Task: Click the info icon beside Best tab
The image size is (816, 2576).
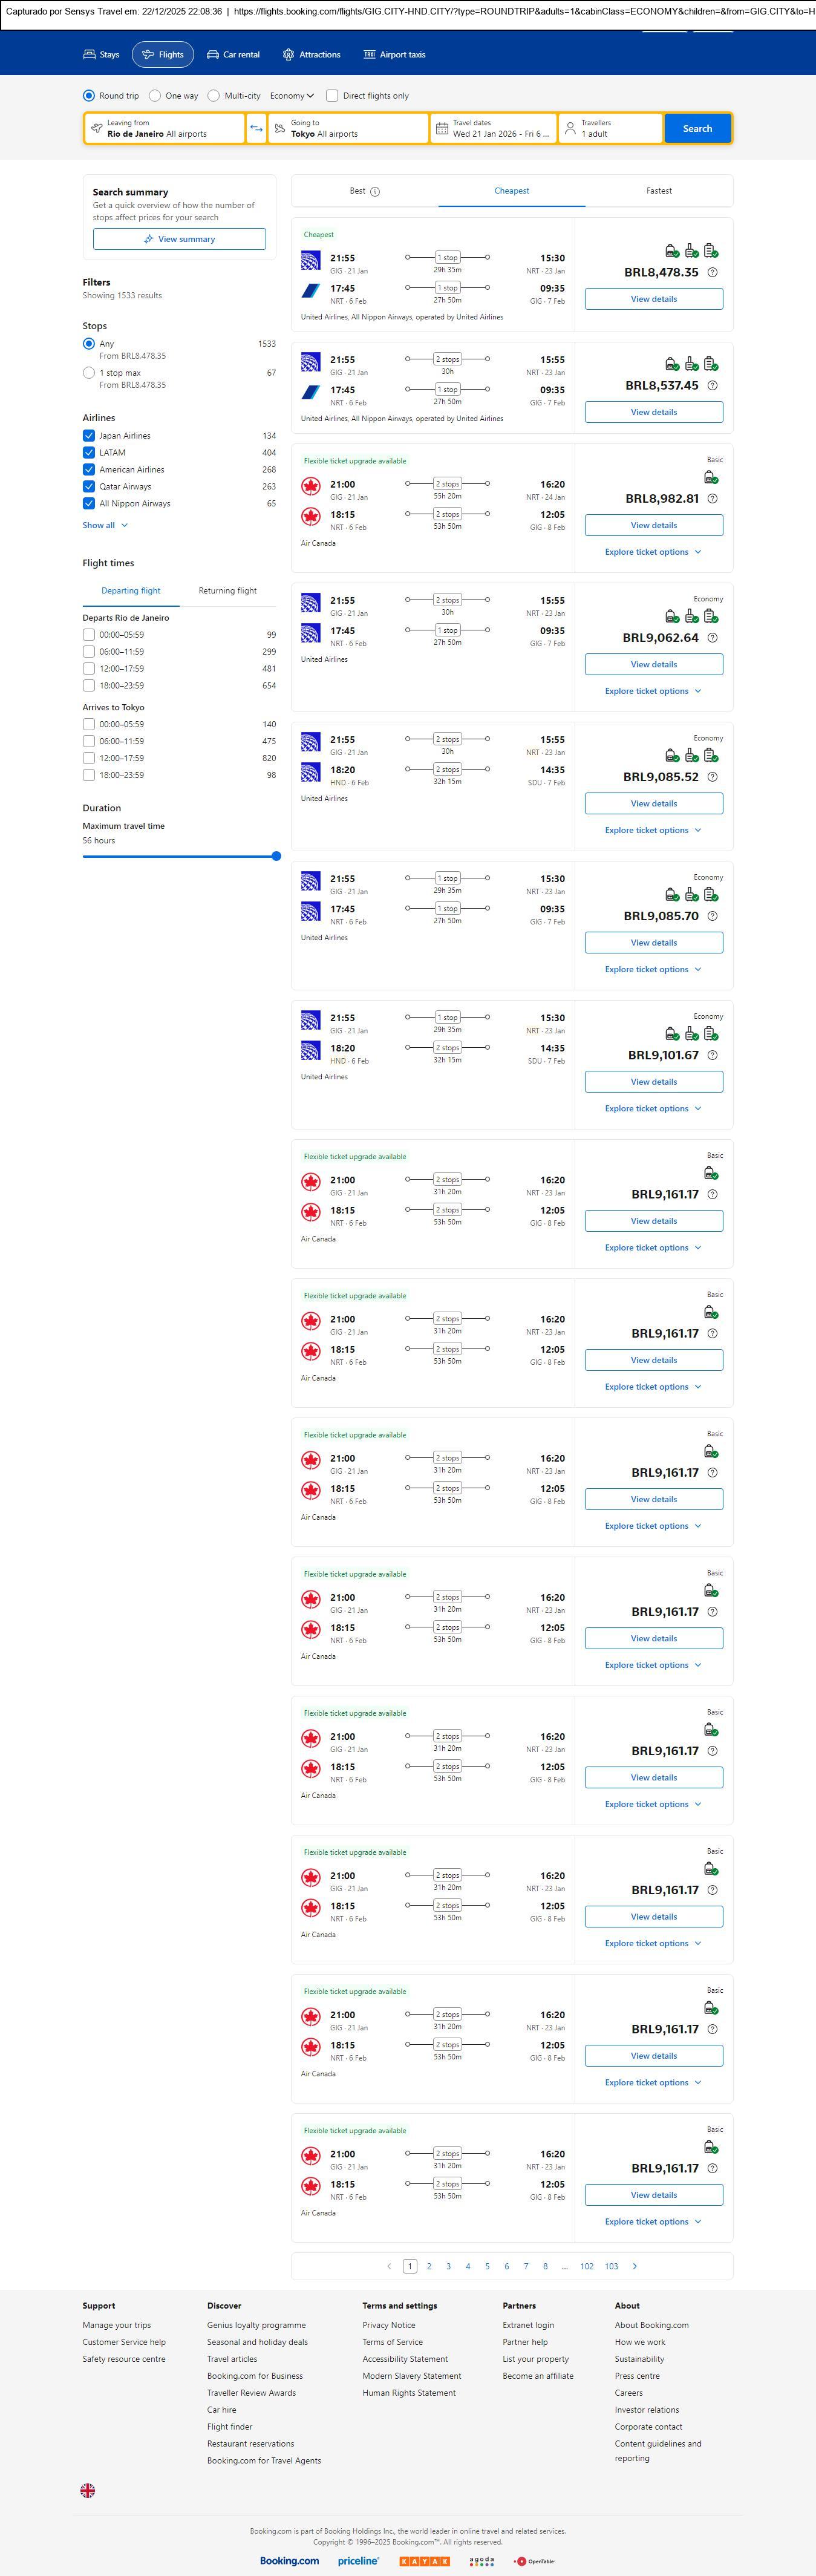Action: pyautogui.click(x=375, y=191)
